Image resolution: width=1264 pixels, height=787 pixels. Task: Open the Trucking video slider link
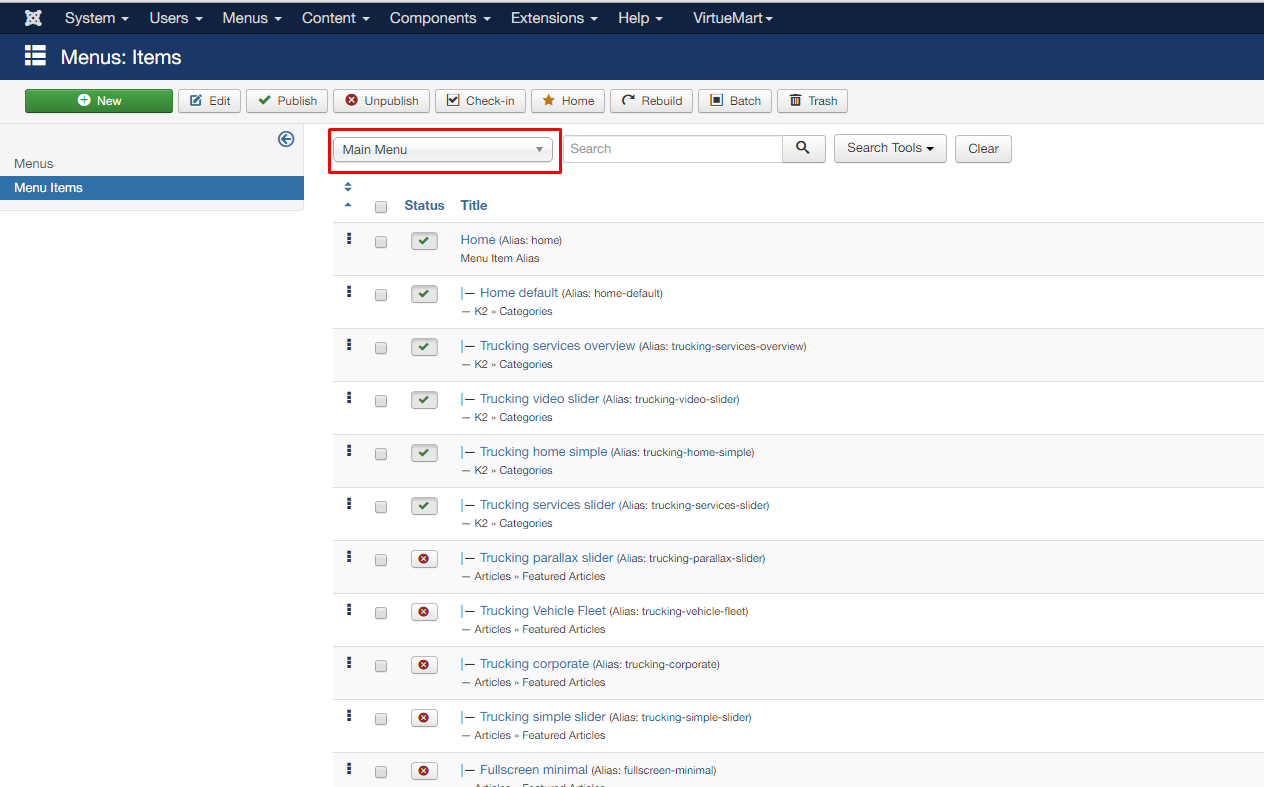(539, 399)
